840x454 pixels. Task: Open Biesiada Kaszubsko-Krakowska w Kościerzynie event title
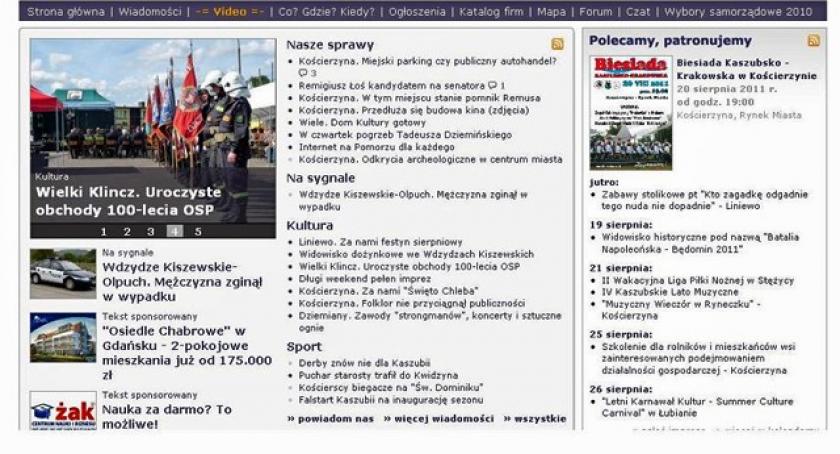coord(746,69)
